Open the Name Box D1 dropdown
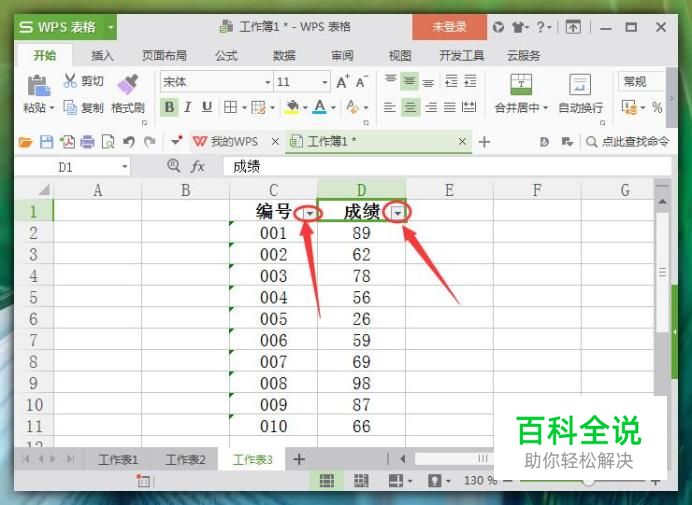The image size is (692, 505). pyautogui.click(x=124, y=167)
